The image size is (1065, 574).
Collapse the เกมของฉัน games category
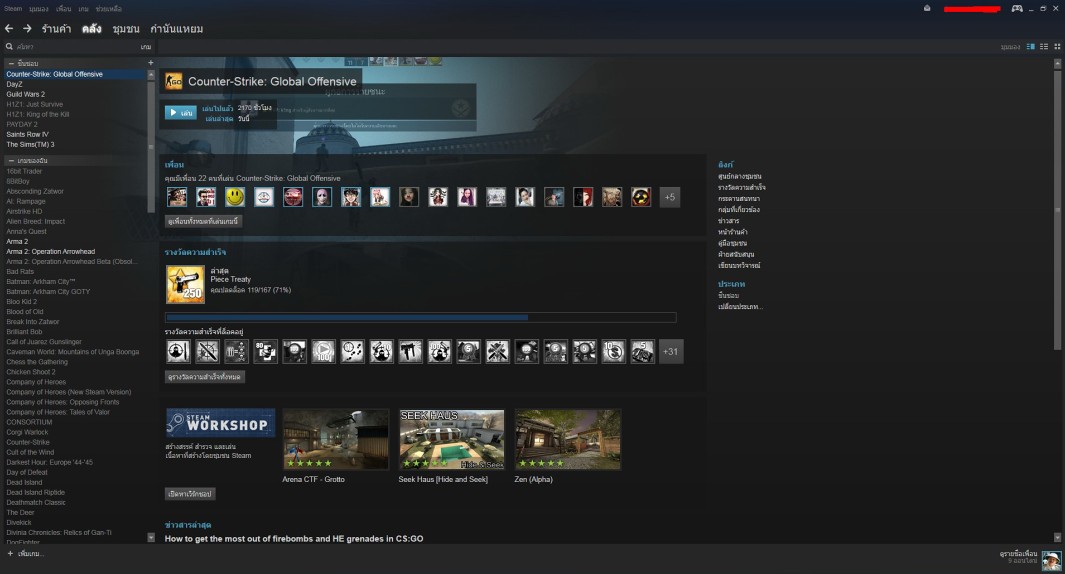point(11,160)
